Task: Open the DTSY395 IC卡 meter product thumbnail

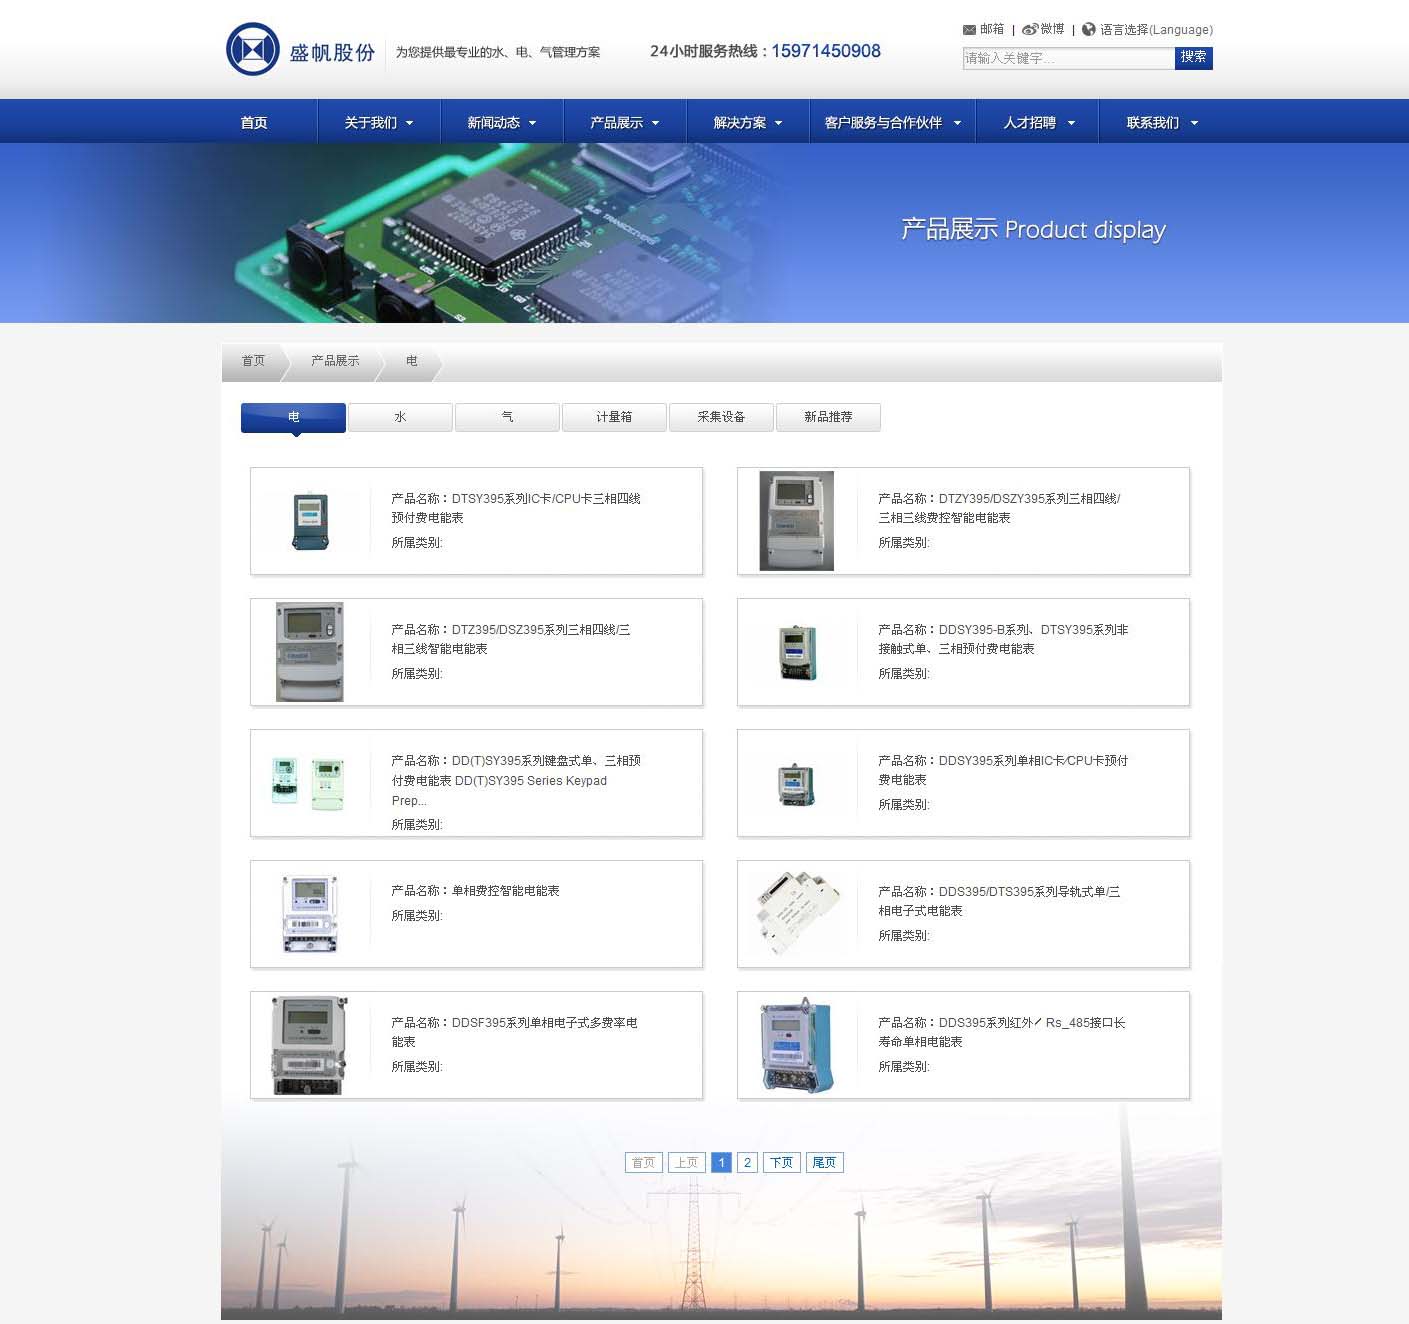Action: 310,521
